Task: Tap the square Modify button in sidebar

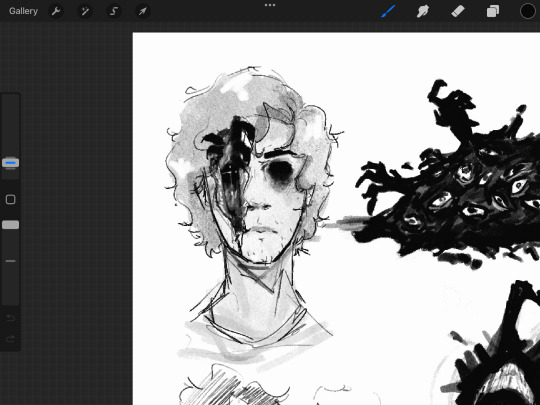Action: tap(10, 199)
